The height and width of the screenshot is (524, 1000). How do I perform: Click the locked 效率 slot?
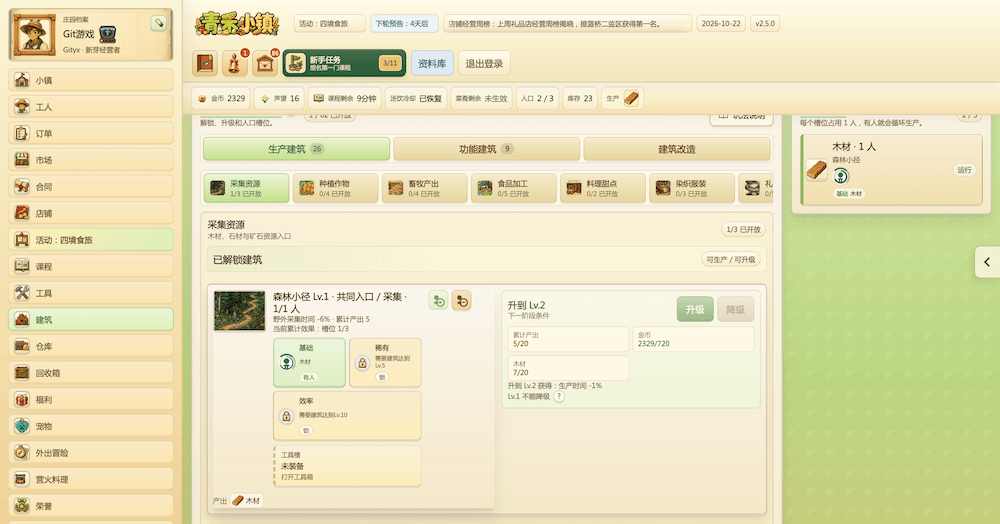347,416
